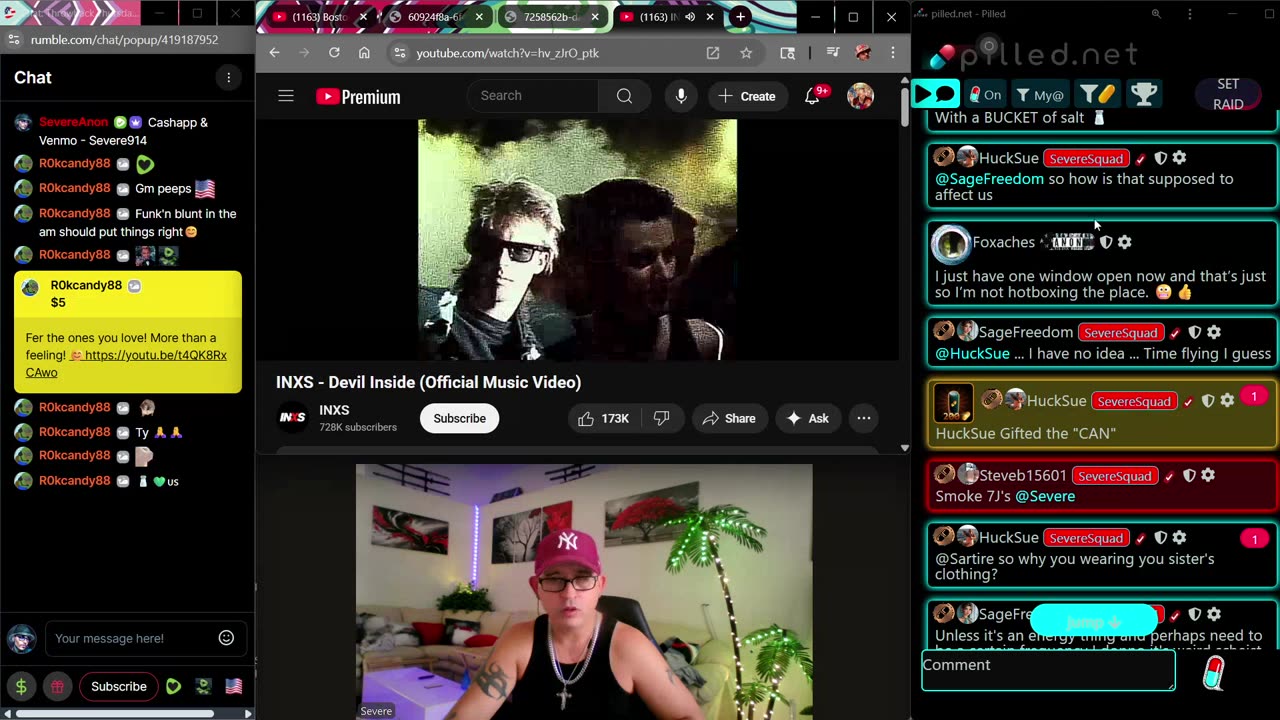Insert the skull crossbones Rumble emote

(204, 686)
